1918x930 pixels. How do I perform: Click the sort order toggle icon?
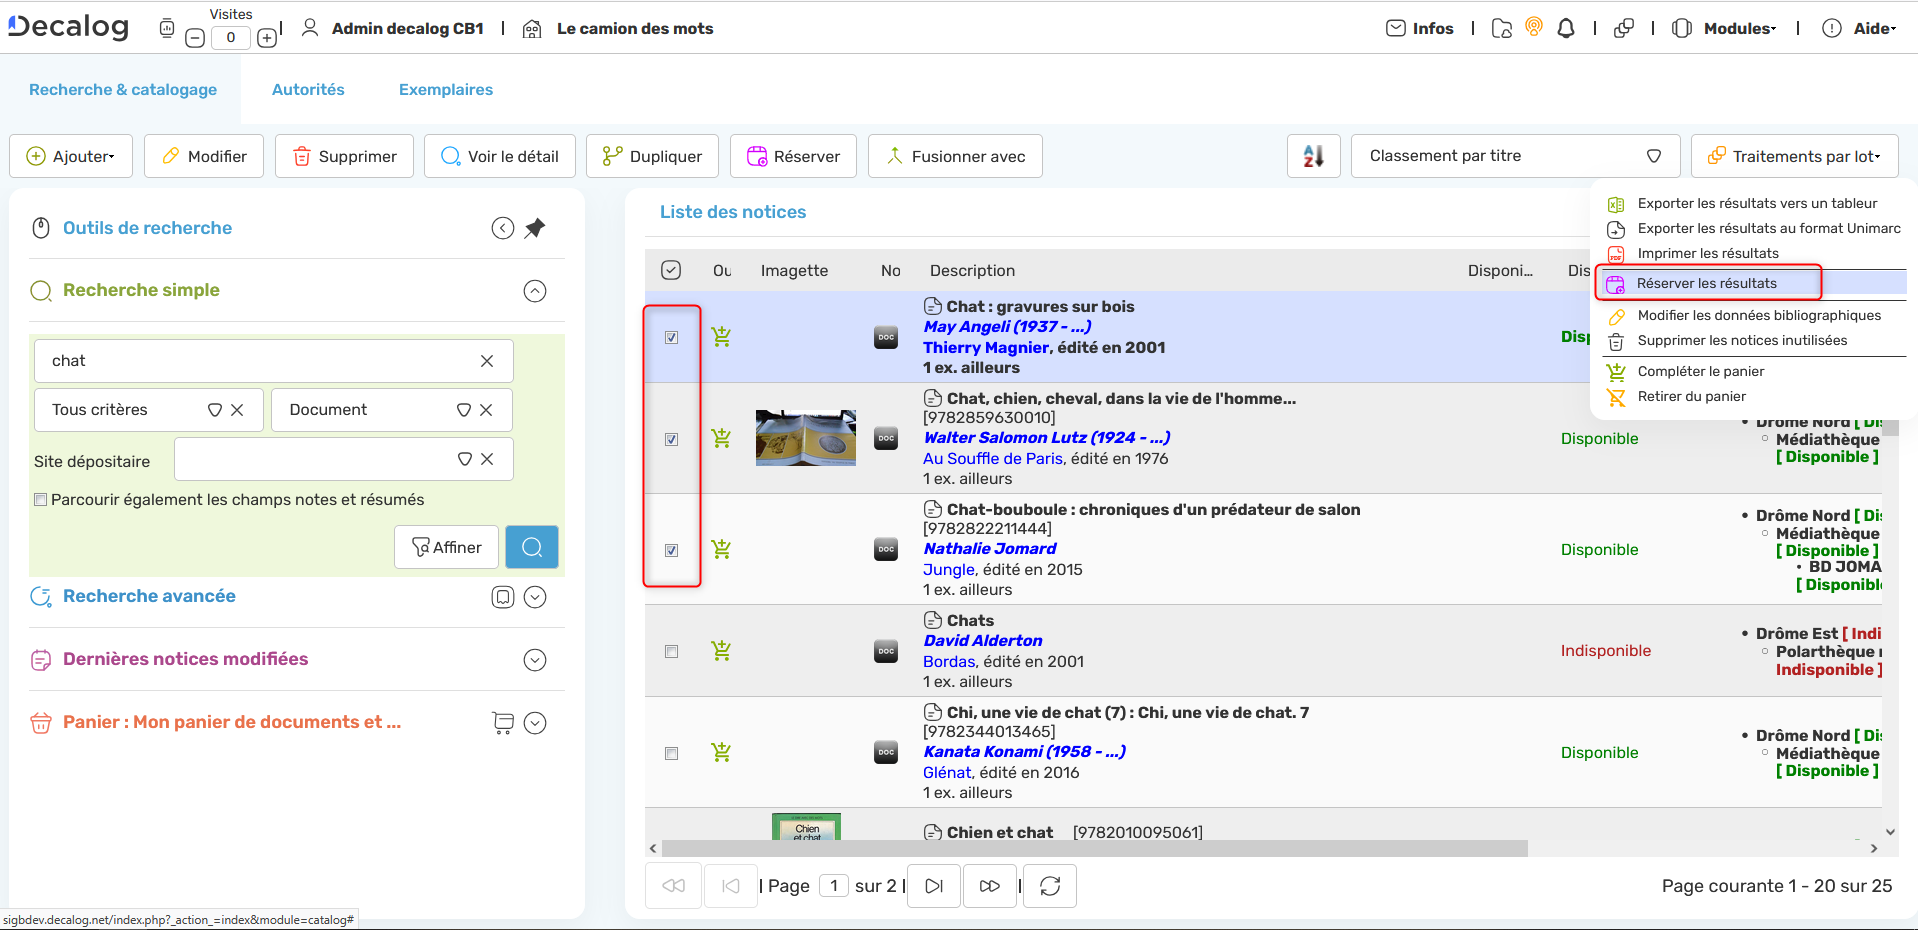click(1313, 156)
